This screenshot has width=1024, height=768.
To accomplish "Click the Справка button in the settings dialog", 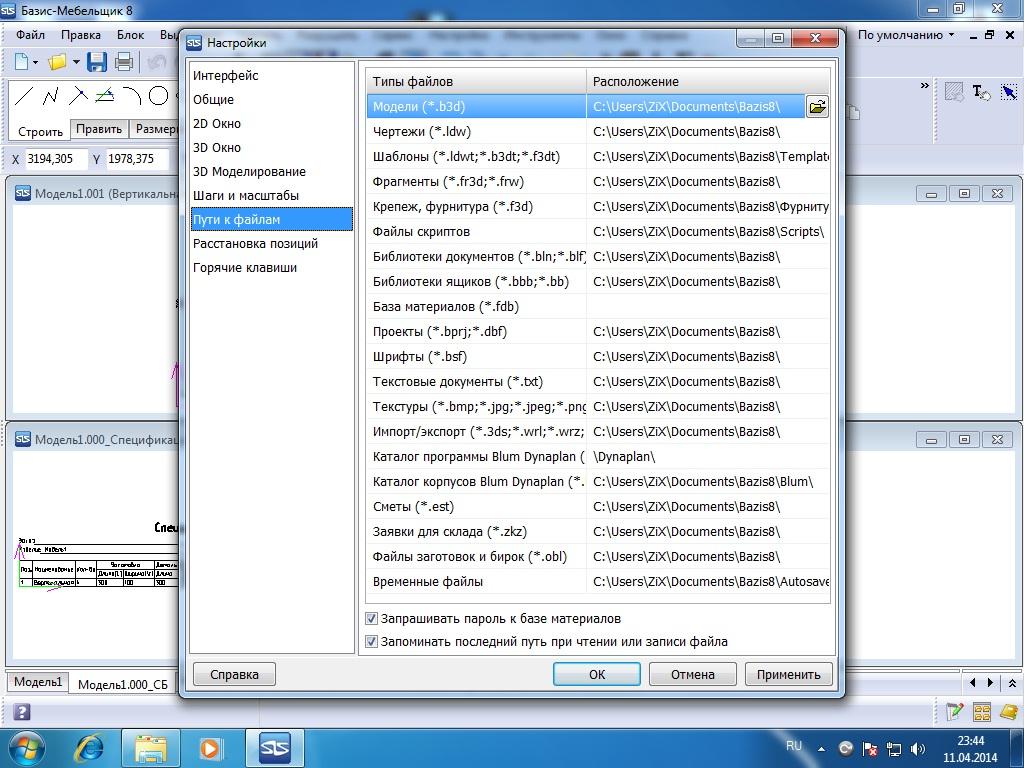I will (x=234, y=675).
